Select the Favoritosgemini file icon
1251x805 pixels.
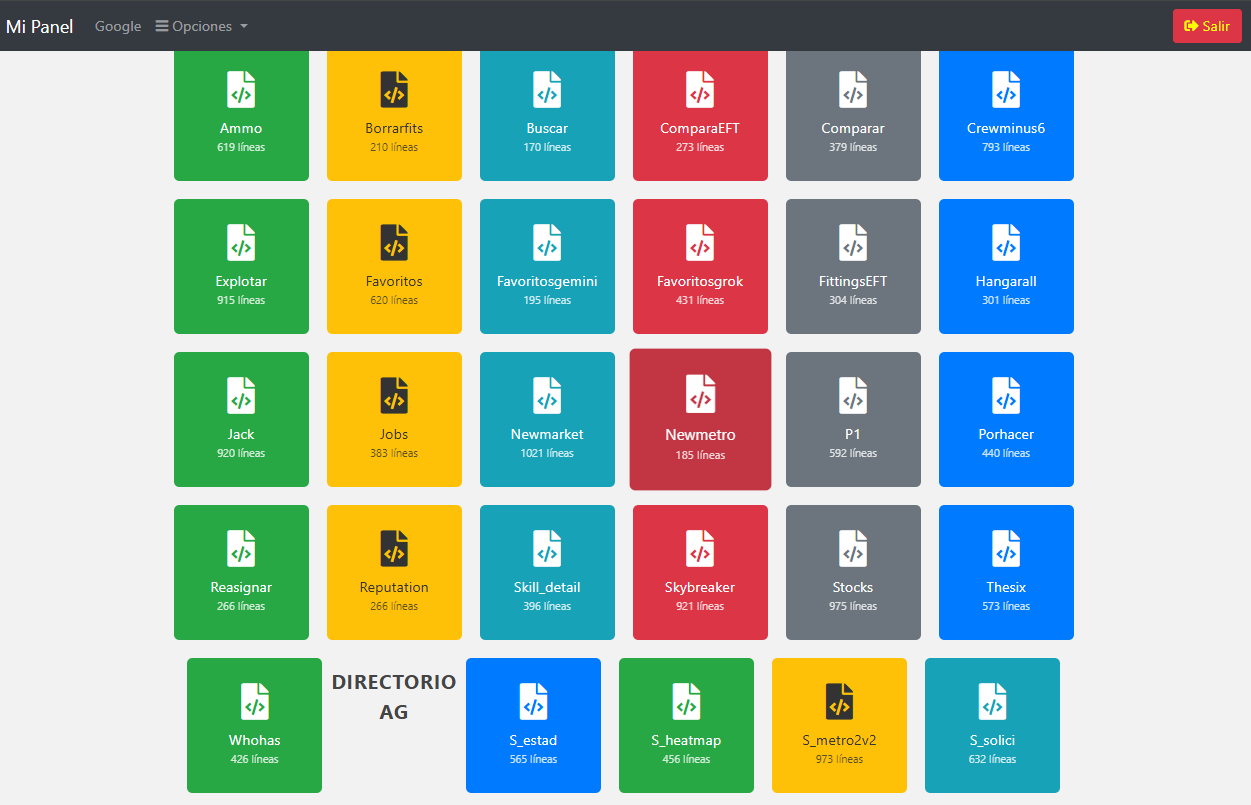click(547, 243)
